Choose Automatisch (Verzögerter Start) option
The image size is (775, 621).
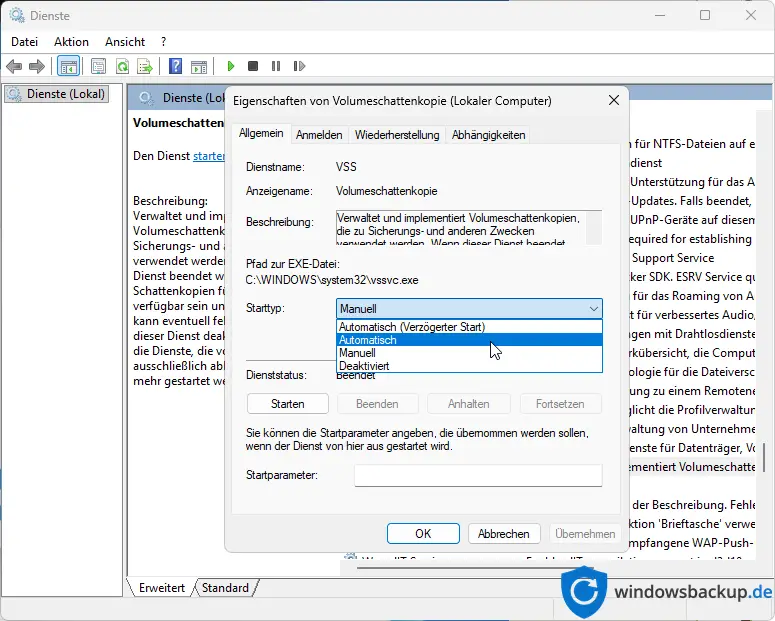coord(470,327)
